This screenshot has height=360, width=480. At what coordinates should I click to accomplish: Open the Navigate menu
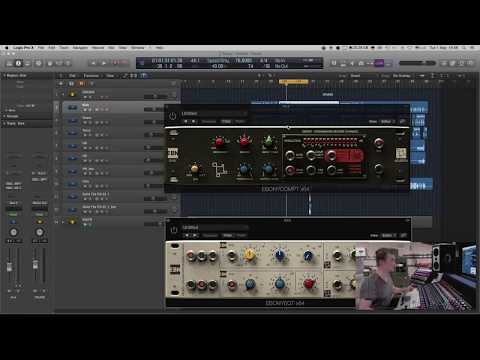pyautogui.click(x=80, y=48)
